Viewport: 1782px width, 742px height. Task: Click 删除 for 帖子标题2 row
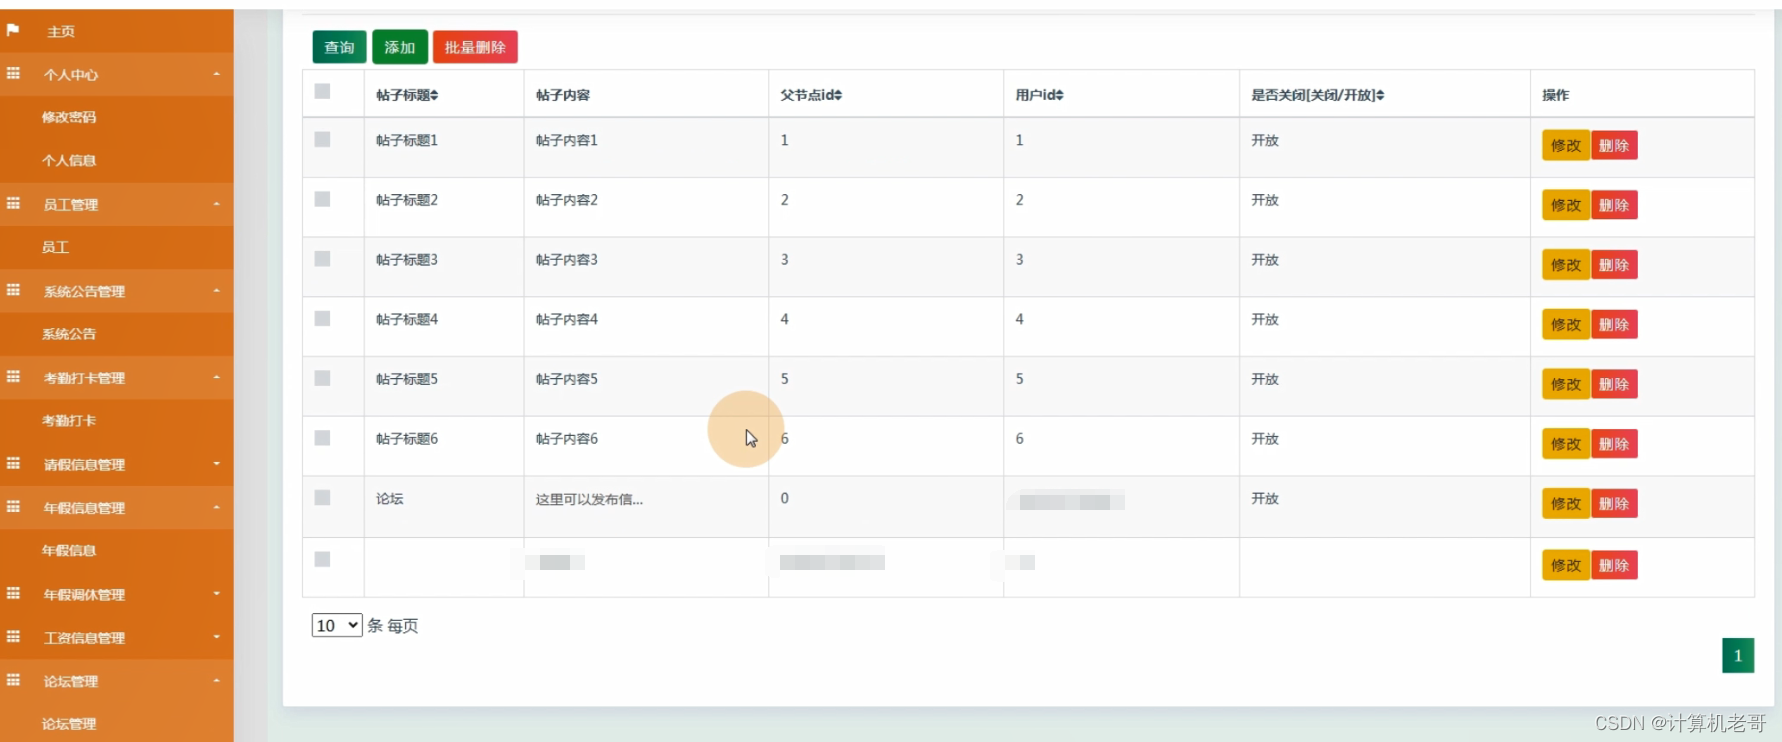[1614, 206]
